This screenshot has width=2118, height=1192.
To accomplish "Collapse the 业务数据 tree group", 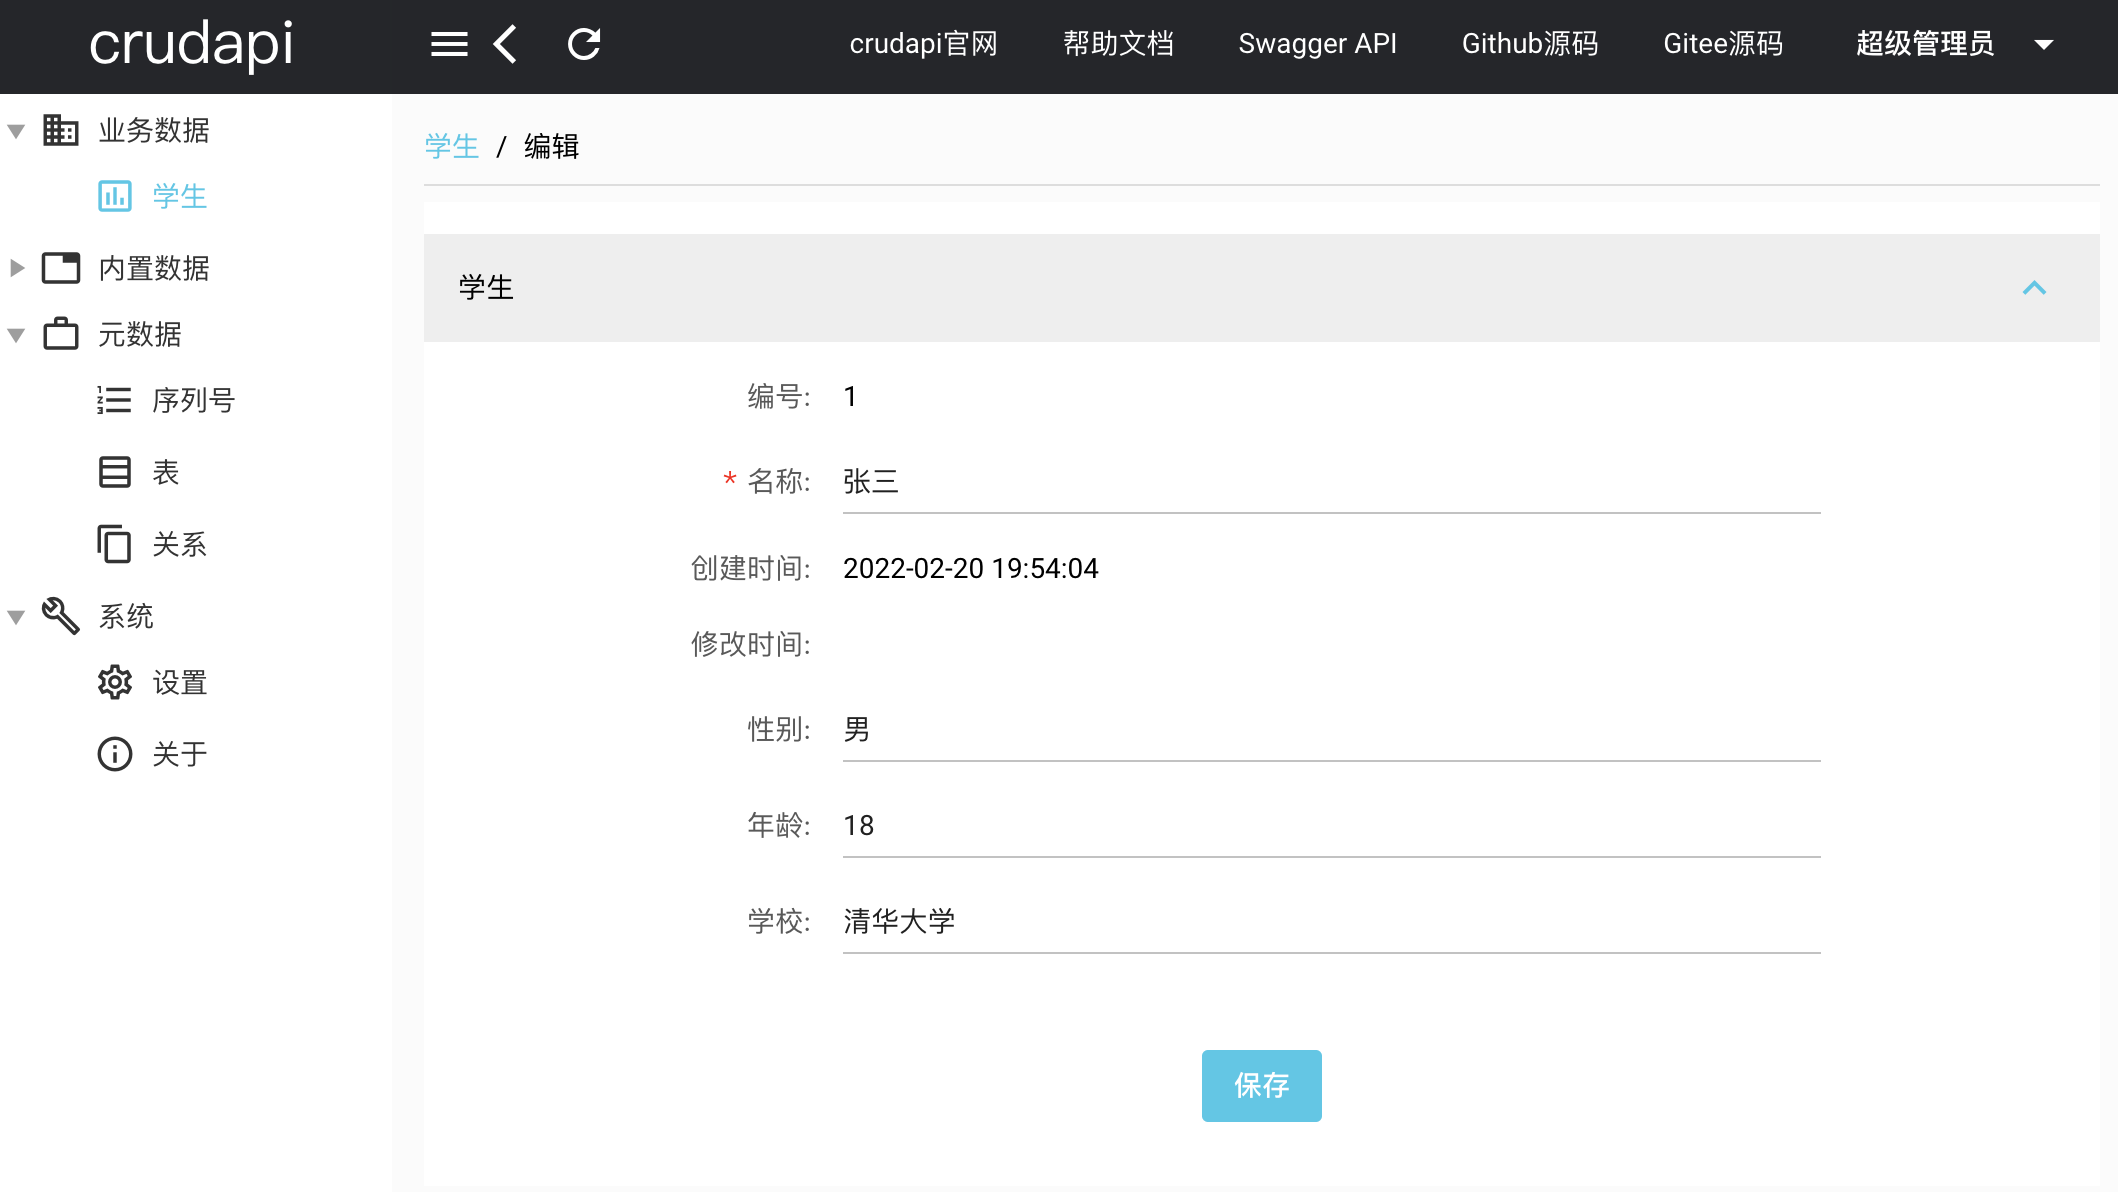I will (x=16, y=131).
